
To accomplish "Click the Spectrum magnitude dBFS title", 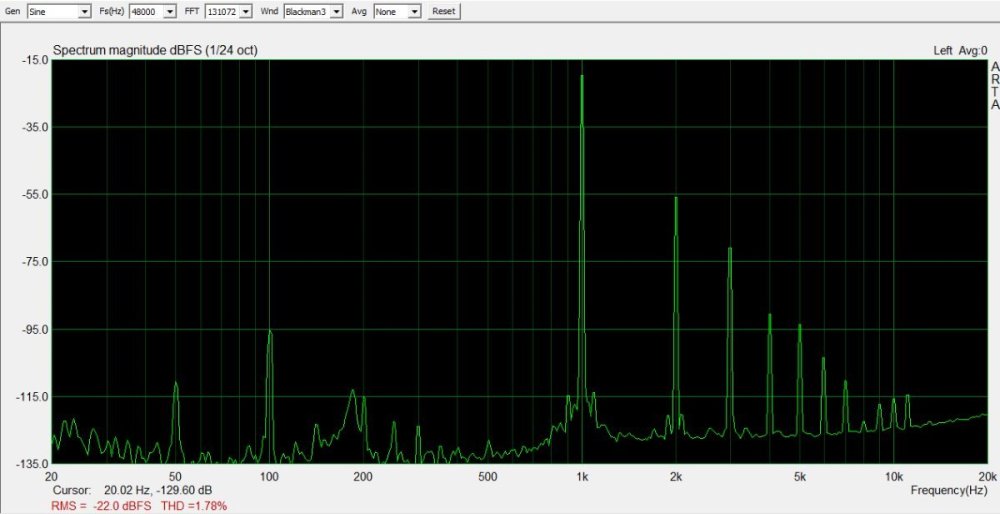I will (155, 50).
